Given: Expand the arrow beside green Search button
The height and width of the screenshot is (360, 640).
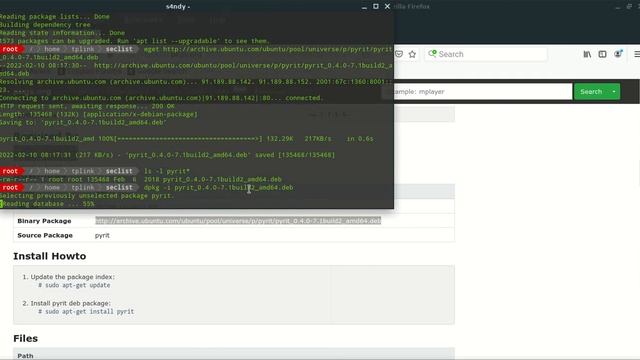Looking at the screenshot, I should (x=613, y=91).
